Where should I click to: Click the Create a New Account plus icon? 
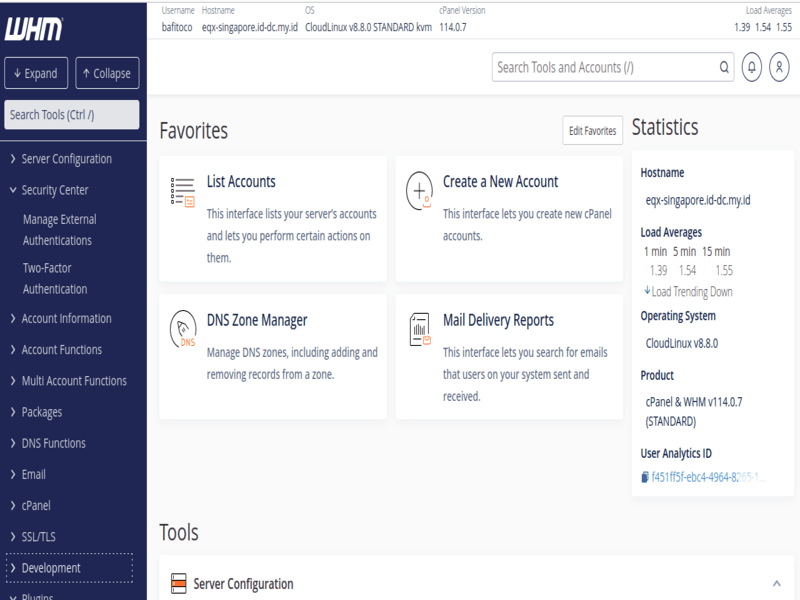419,191
